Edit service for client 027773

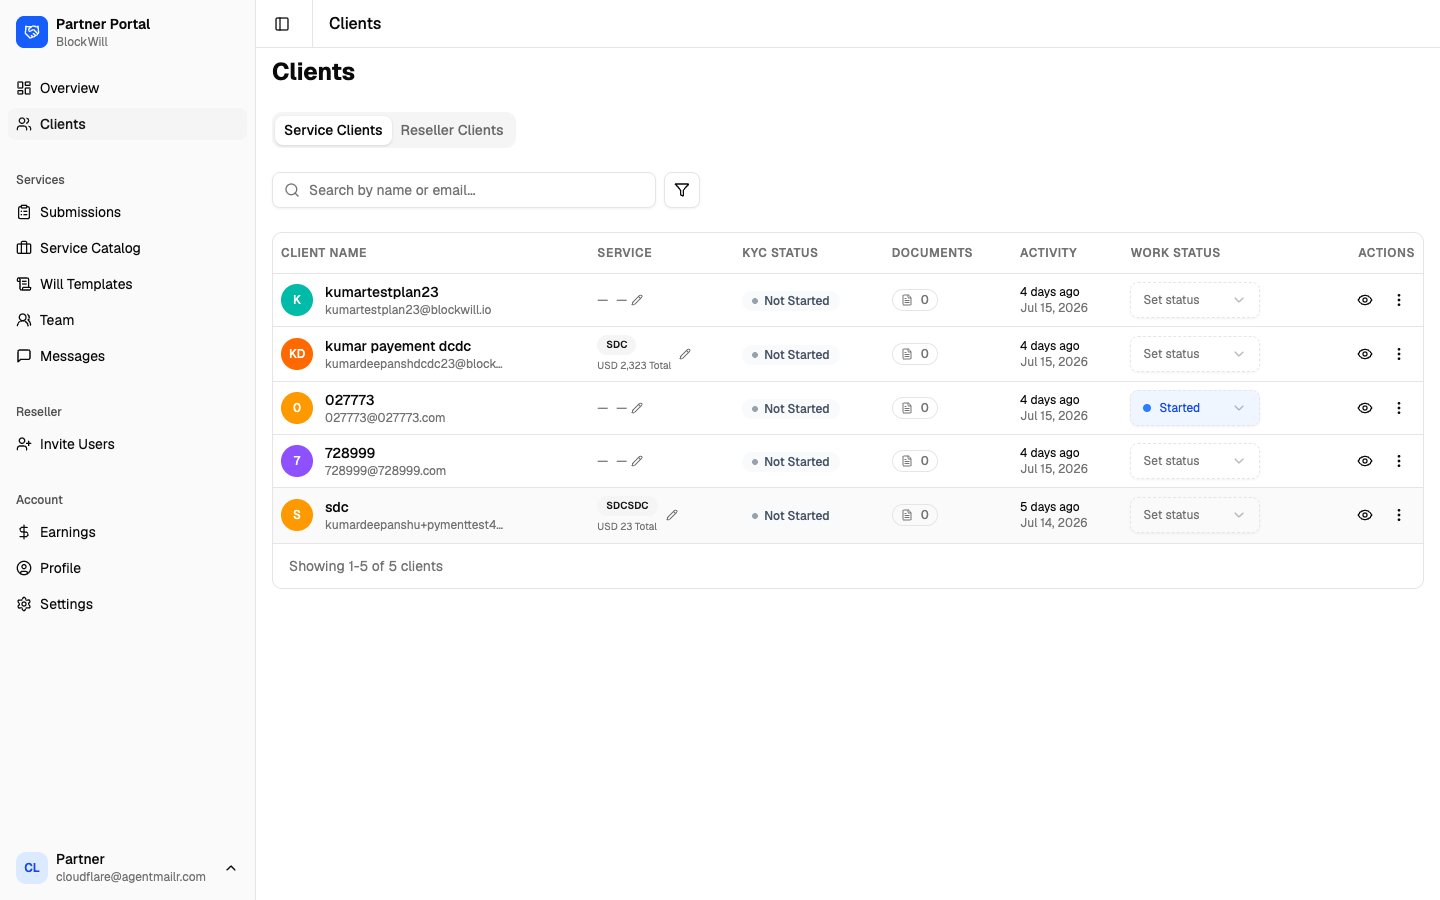pyautogui.click(x=637, y=408)
